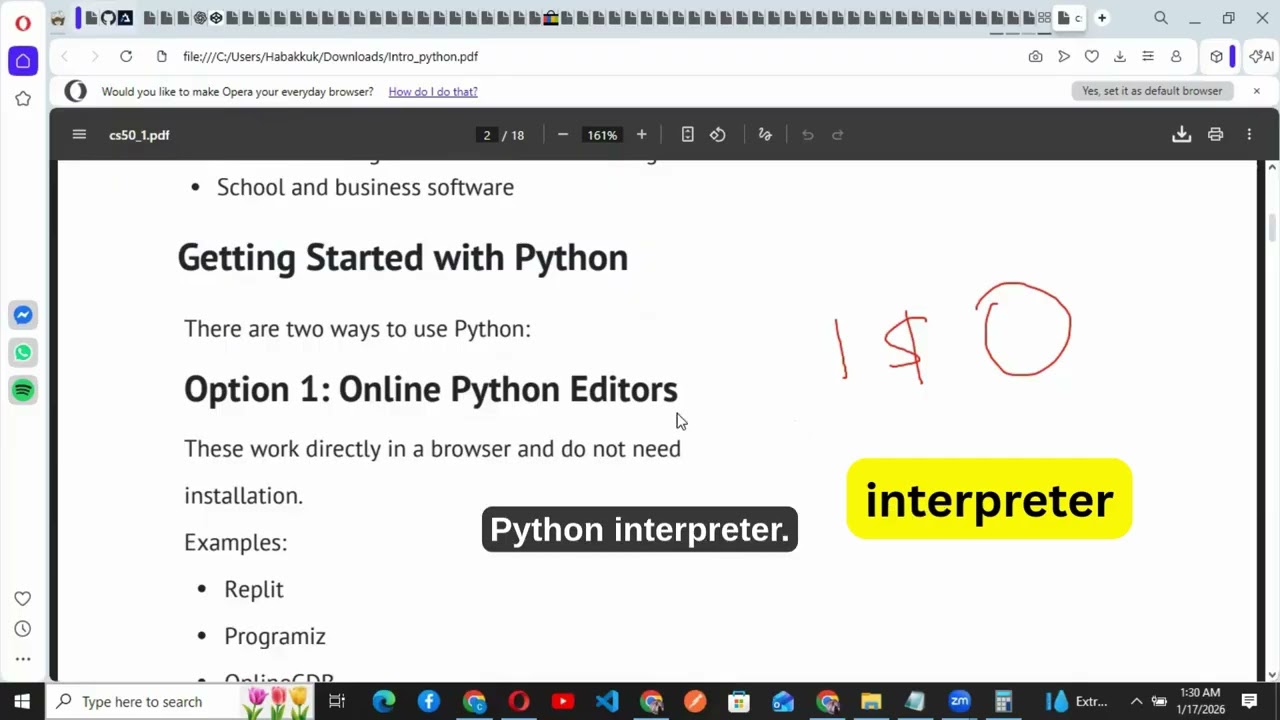Undo the last PDF annotation

tap(808, 135)
